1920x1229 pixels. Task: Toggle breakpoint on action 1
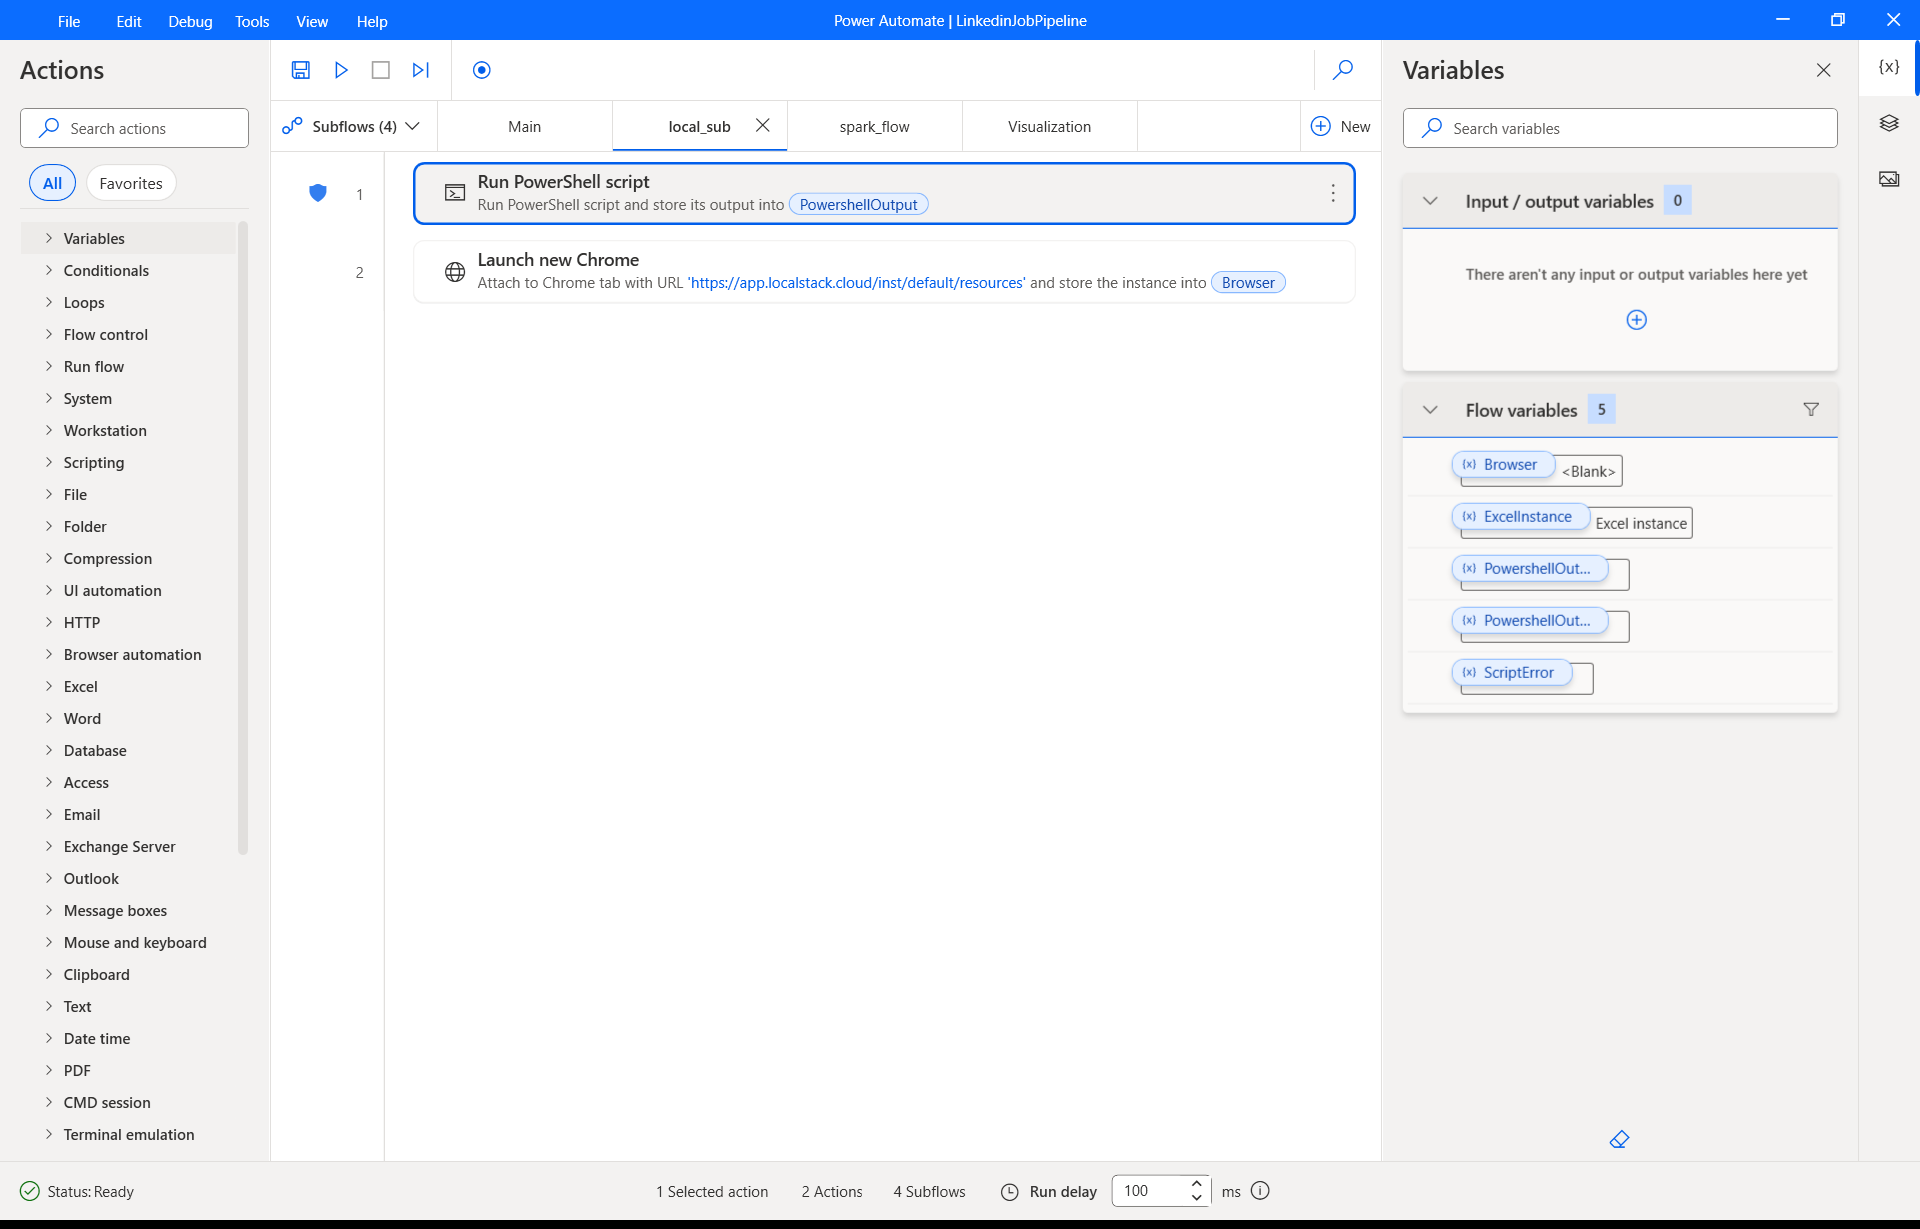(x=318, y=194)
